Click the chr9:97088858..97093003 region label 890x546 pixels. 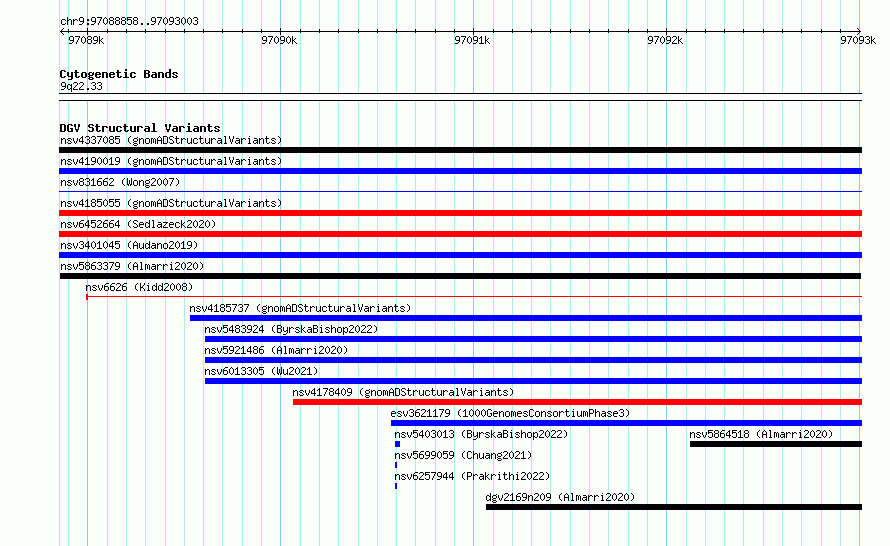(129, 21)
